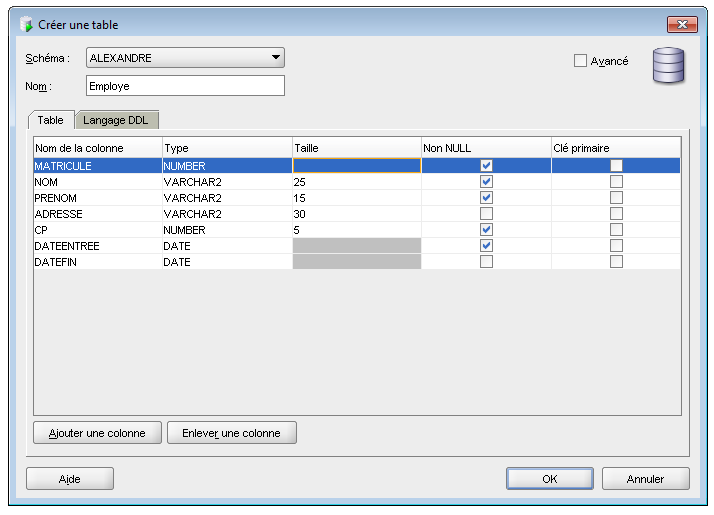Open the Schéma dropdown list

point(276,58)
